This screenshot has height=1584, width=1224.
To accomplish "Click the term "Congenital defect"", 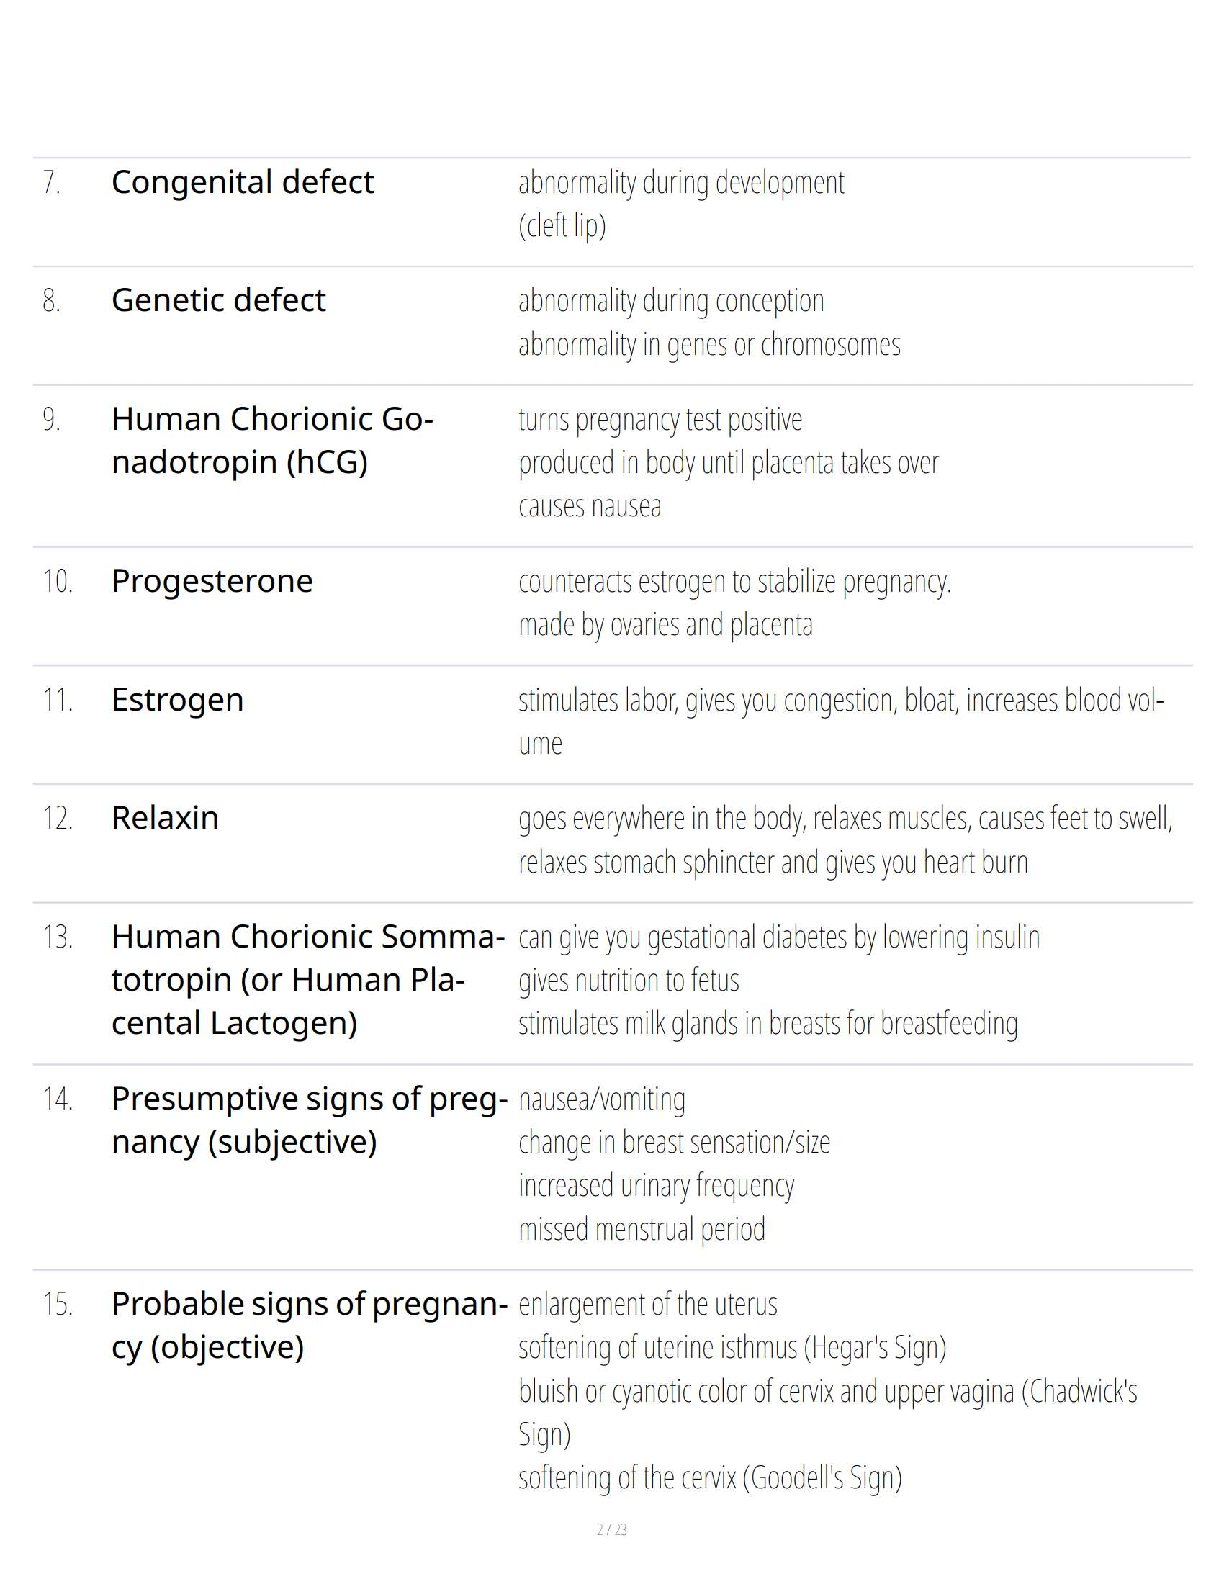I will coord(242,182).
